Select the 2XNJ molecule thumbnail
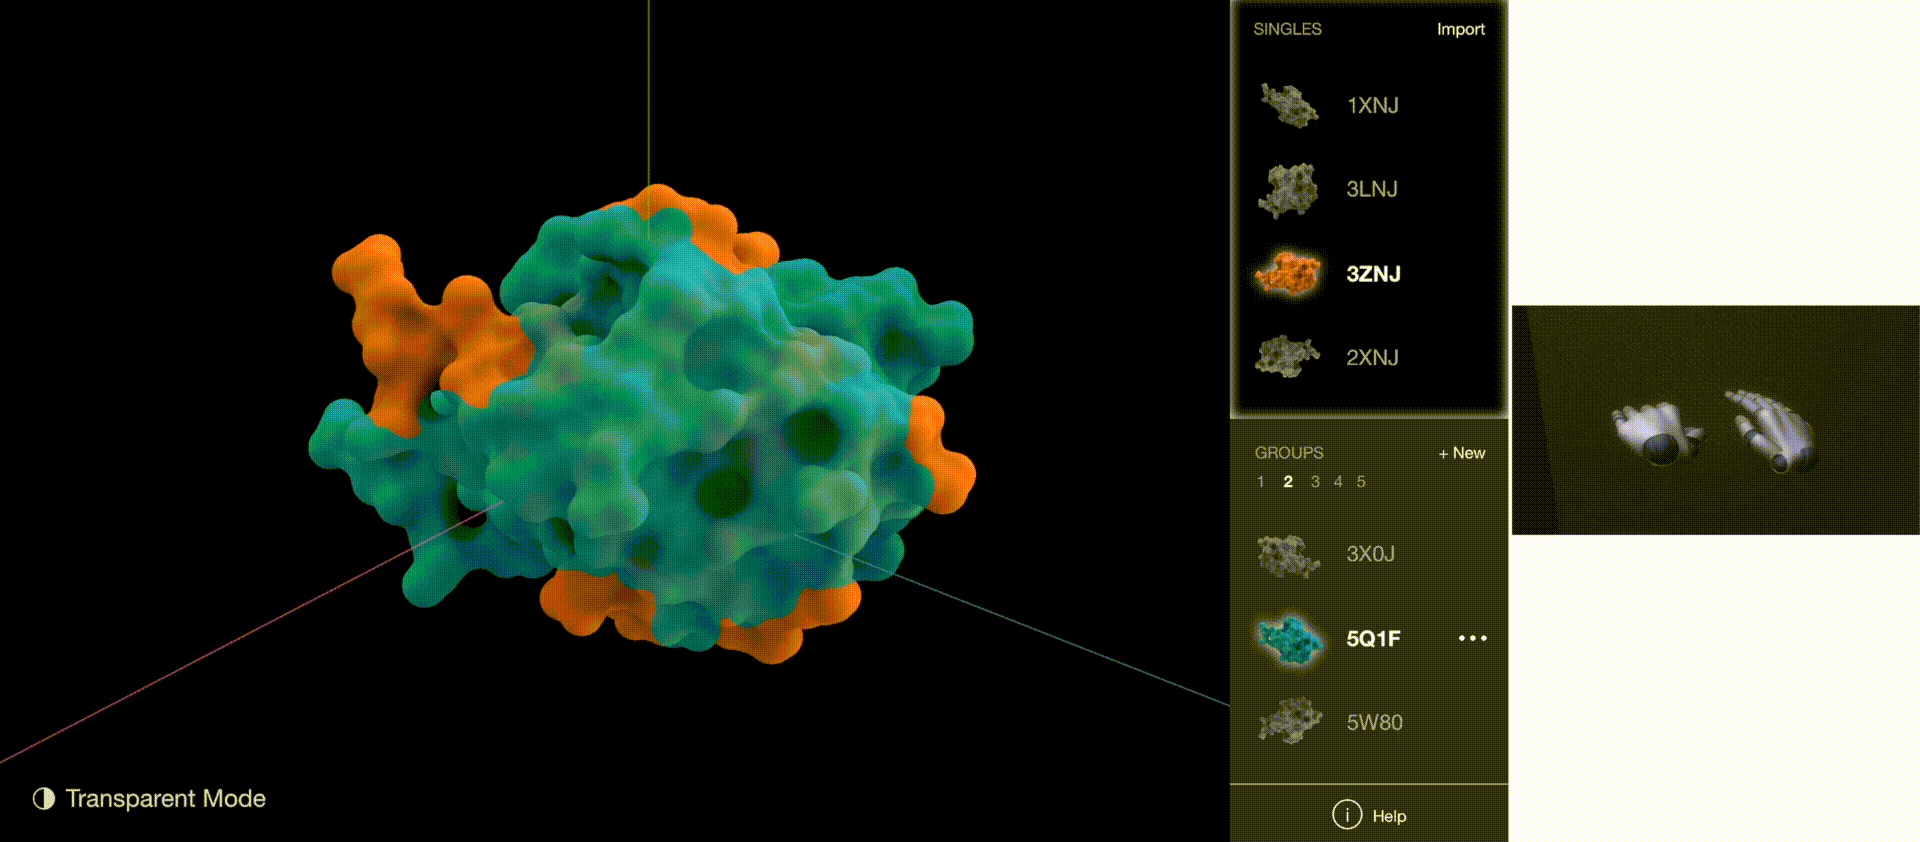Image resolution: width=1920 pixels, height=842 pixels. point(1288,357)
